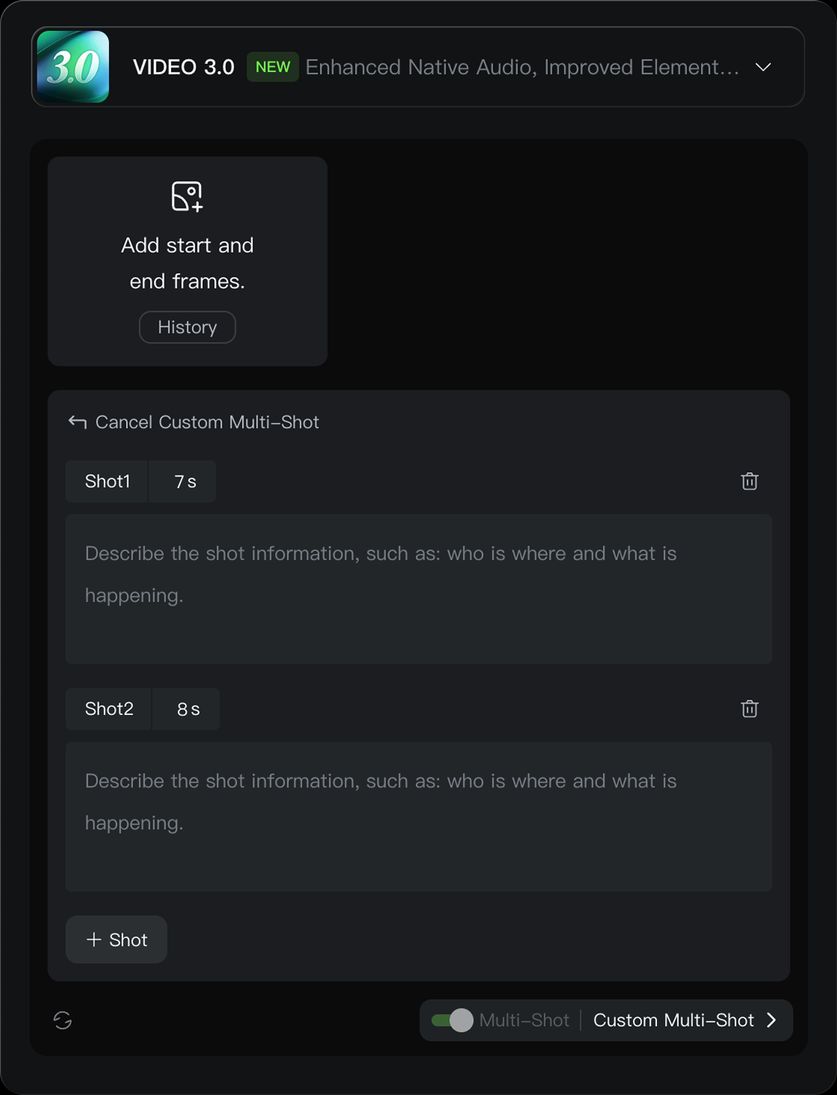Open the History button
This screenshot has width=837, height=1095.
tap(187, 327)
